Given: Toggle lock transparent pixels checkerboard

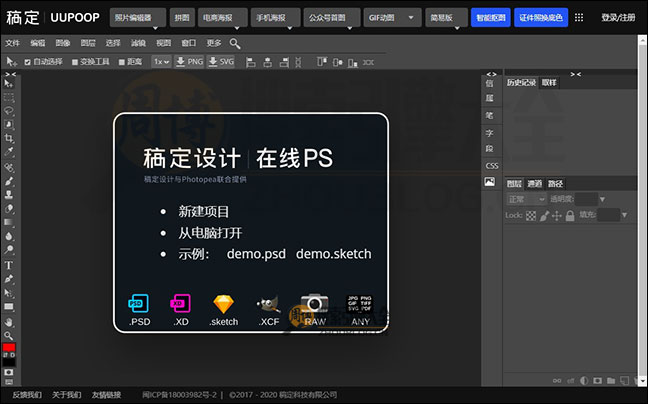Looking at the screenshot, I should [x=531, y=216].
